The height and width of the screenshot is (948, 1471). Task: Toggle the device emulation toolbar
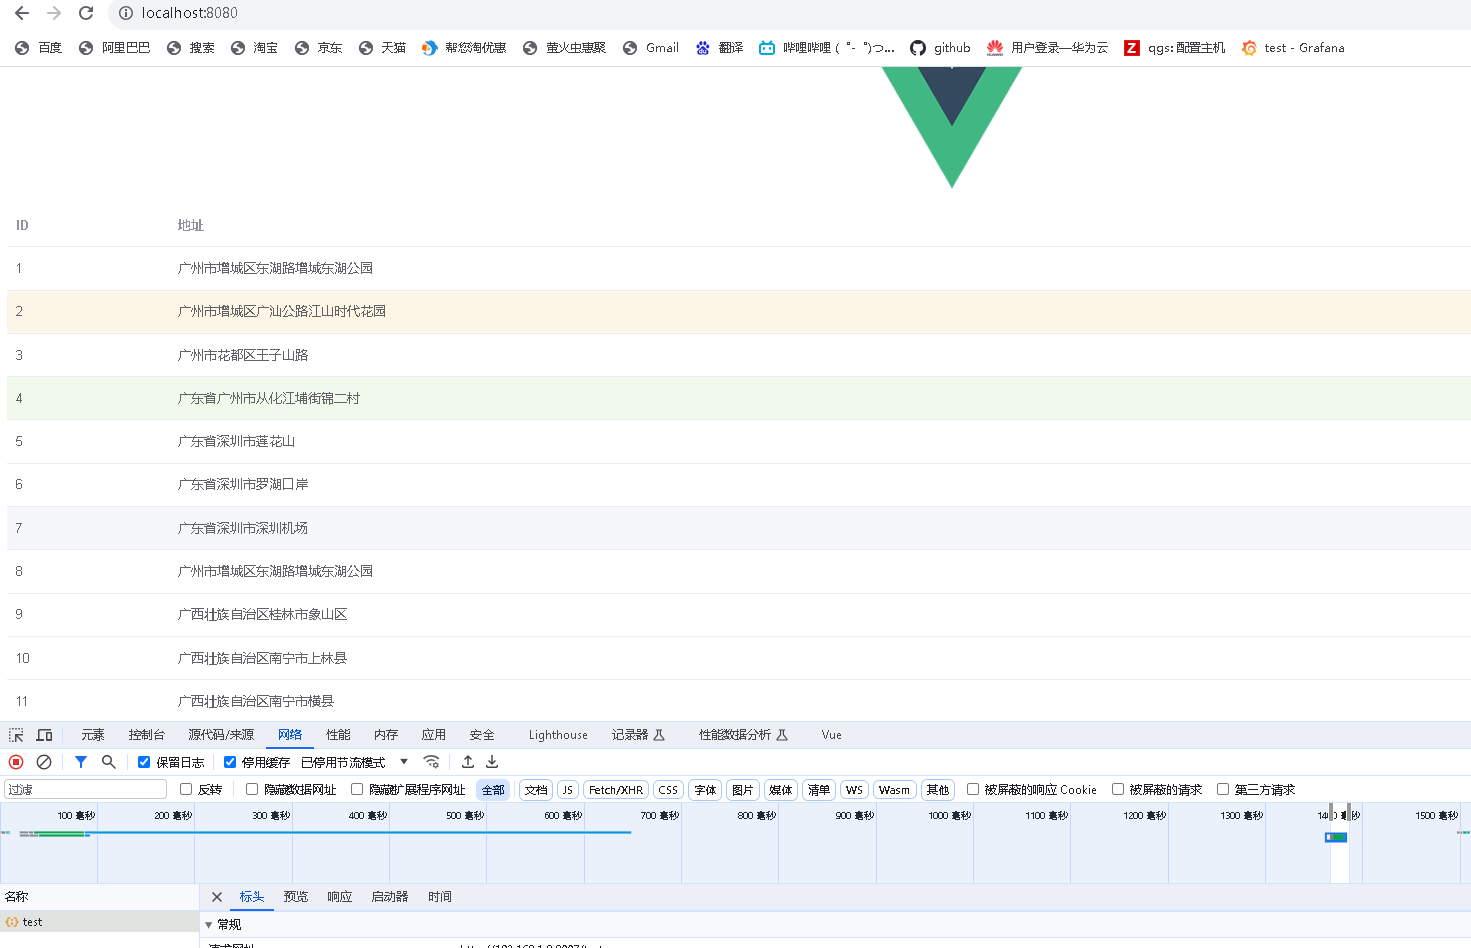(44, 734)
